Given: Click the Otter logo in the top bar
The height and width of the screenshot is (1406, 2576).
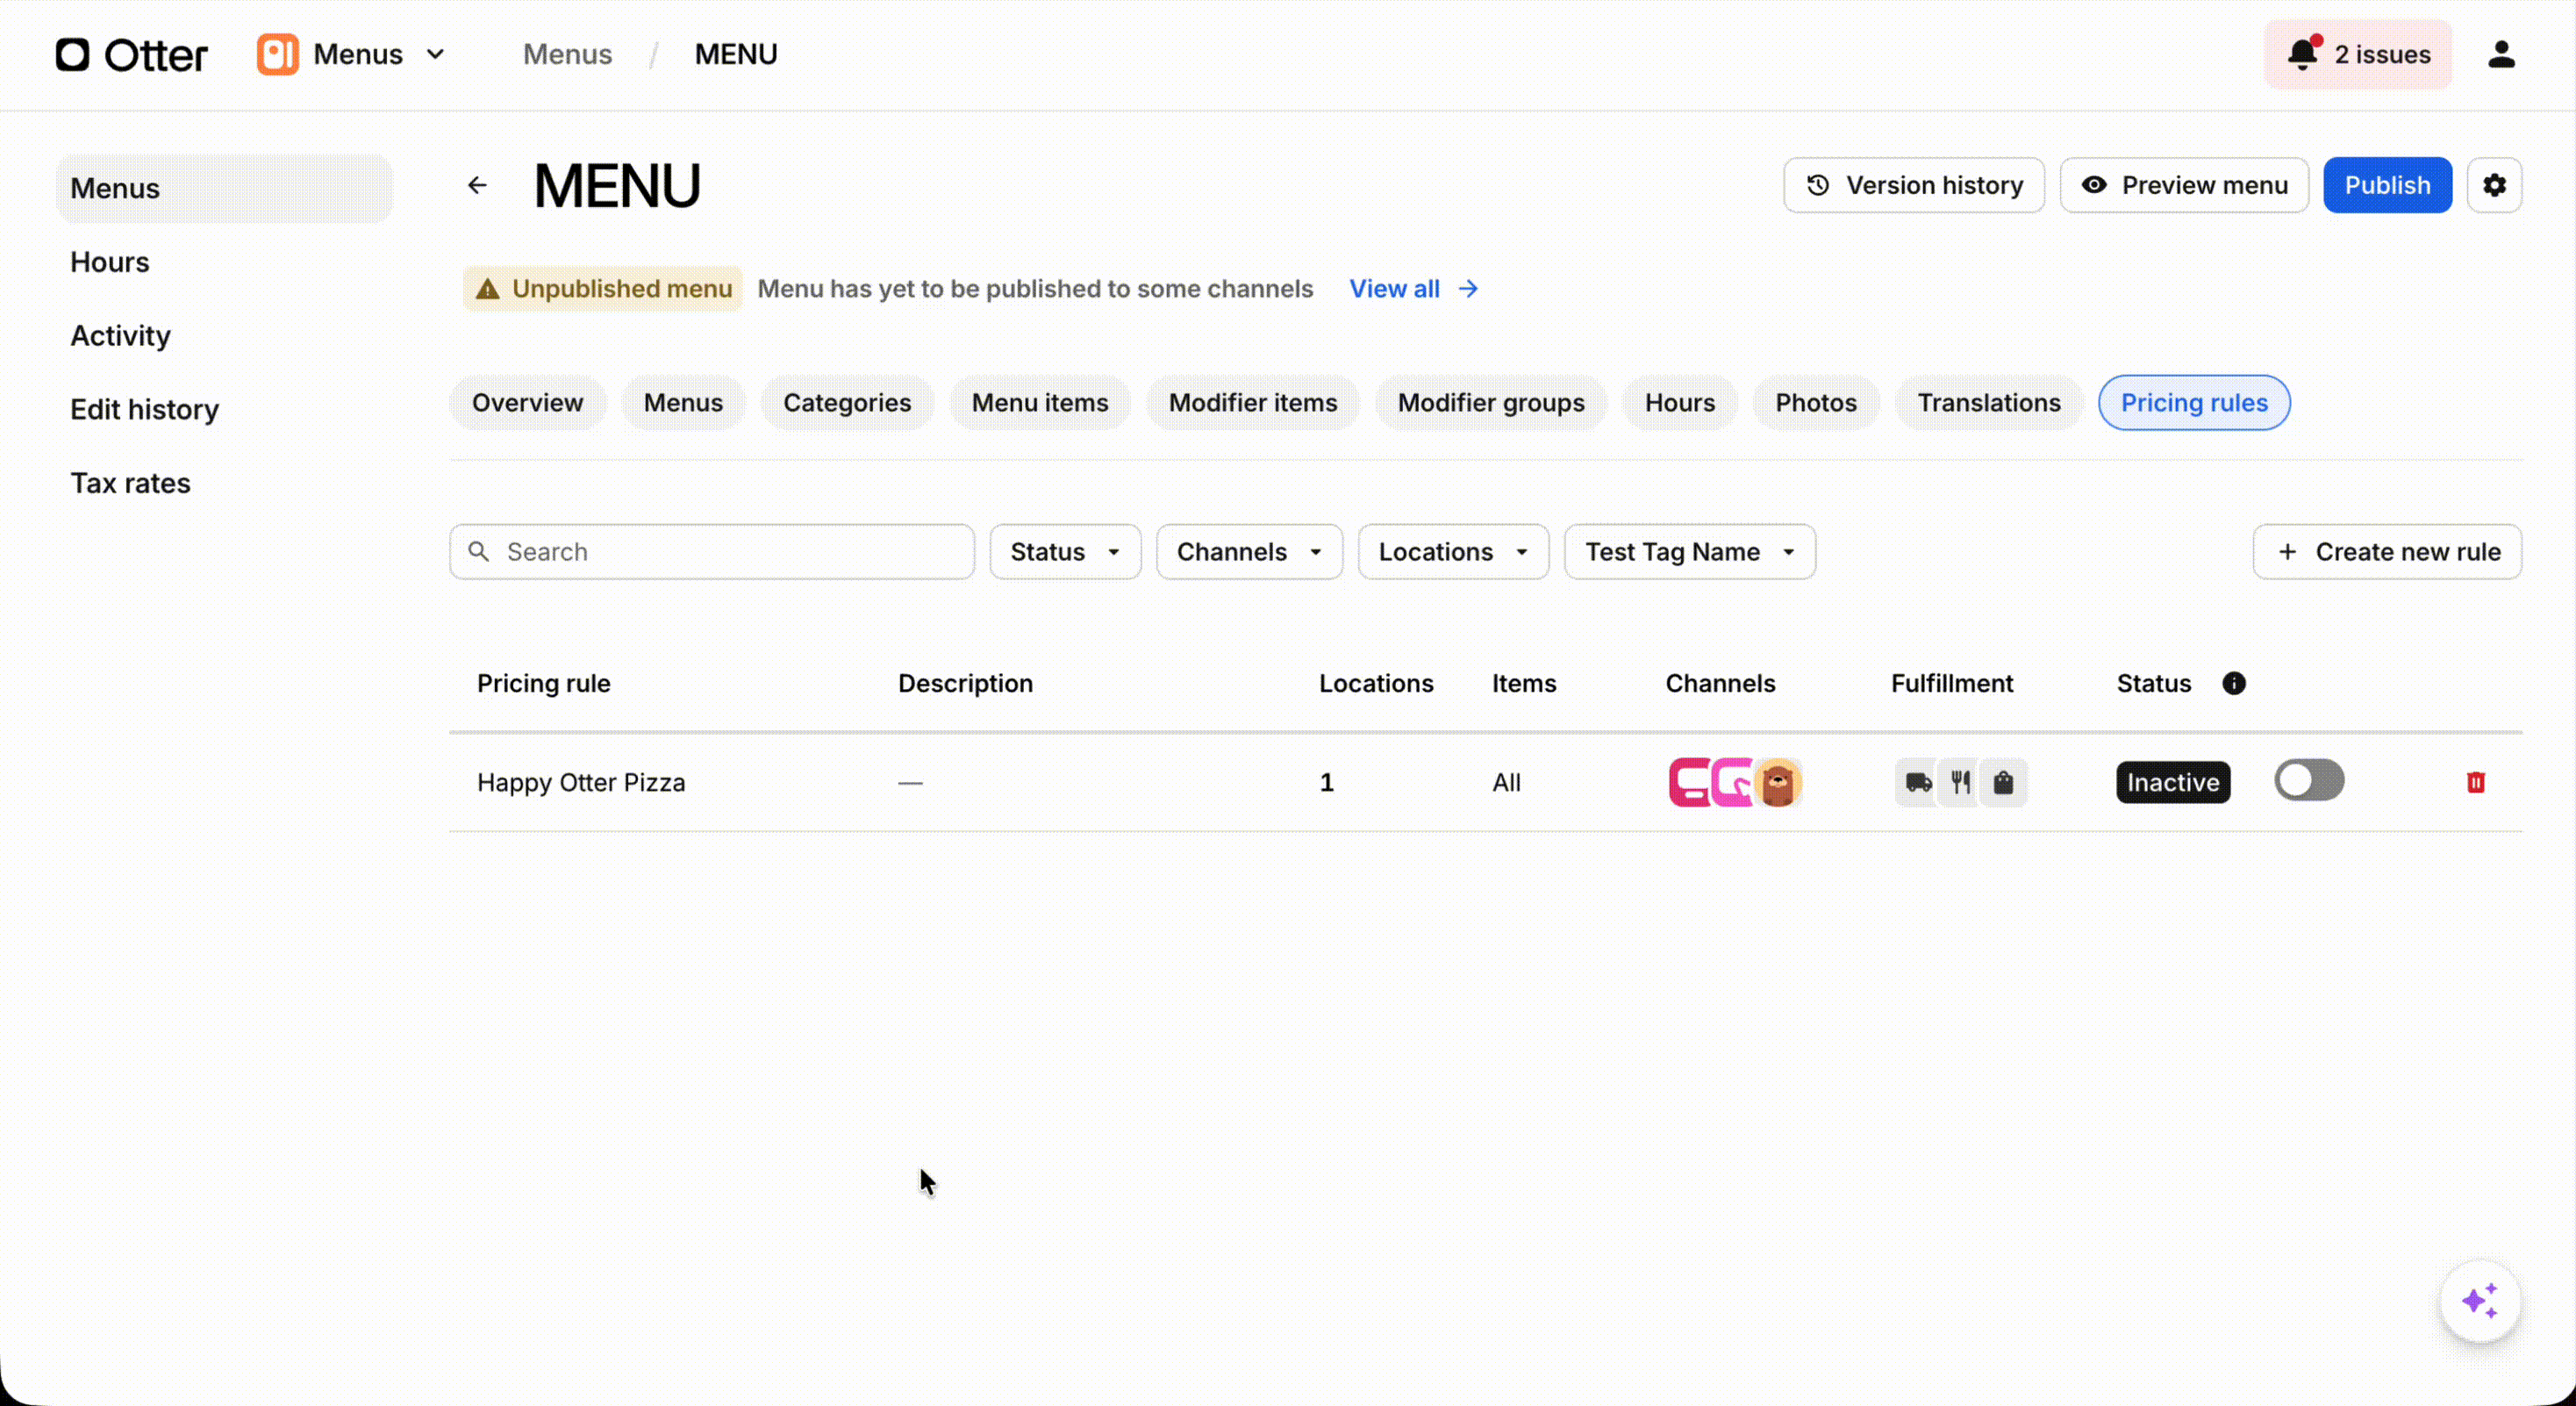Looking at the screenshot, I should [x=131, y=54].
